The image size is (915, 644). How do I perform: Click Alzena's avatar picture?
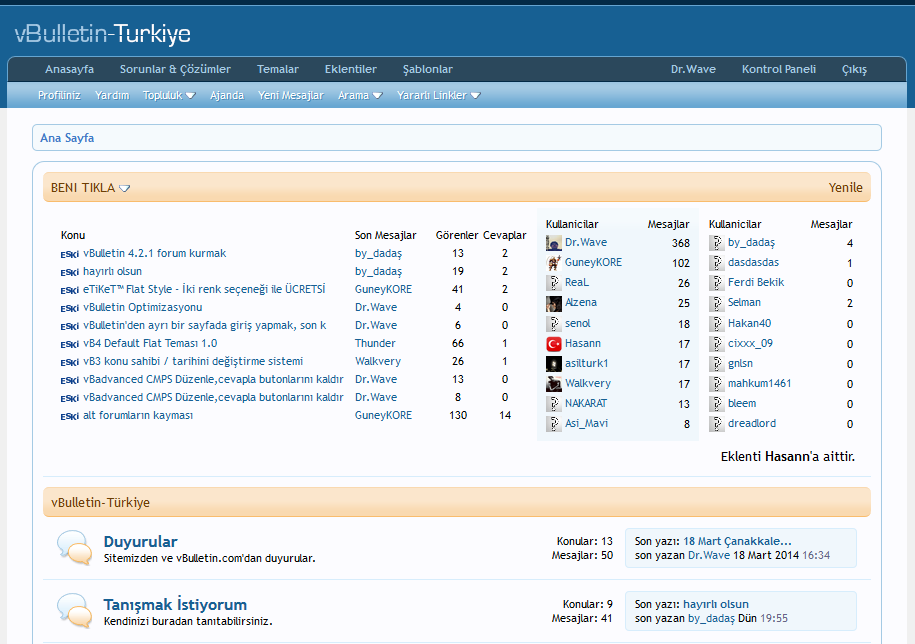click(553, 303)
